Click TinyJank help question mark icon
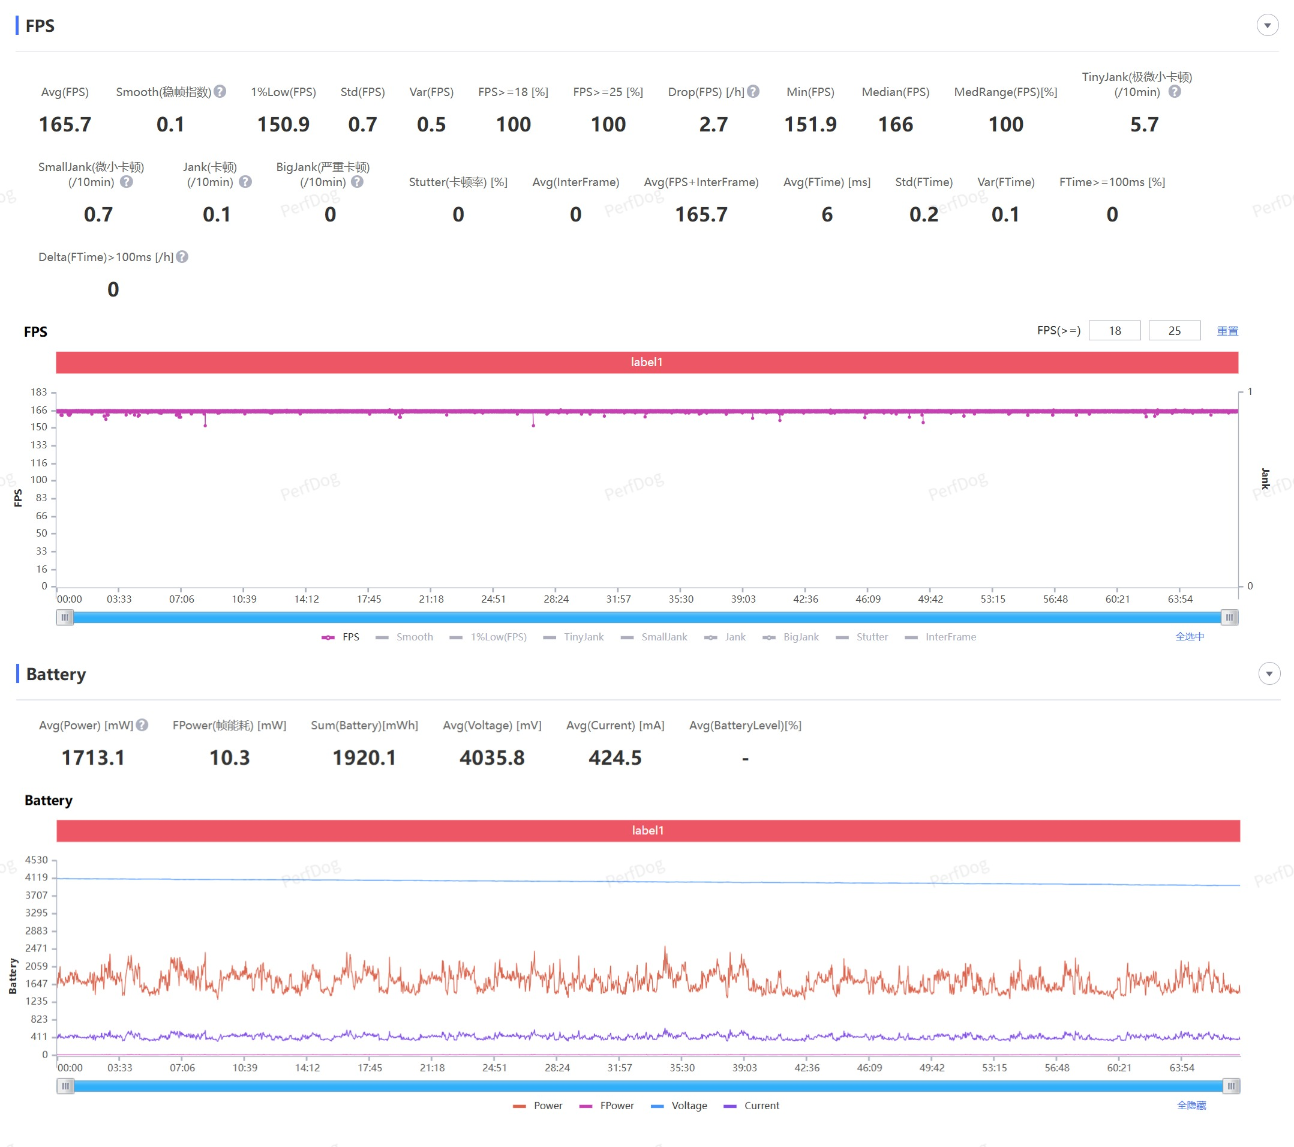 click(1175, 92)
